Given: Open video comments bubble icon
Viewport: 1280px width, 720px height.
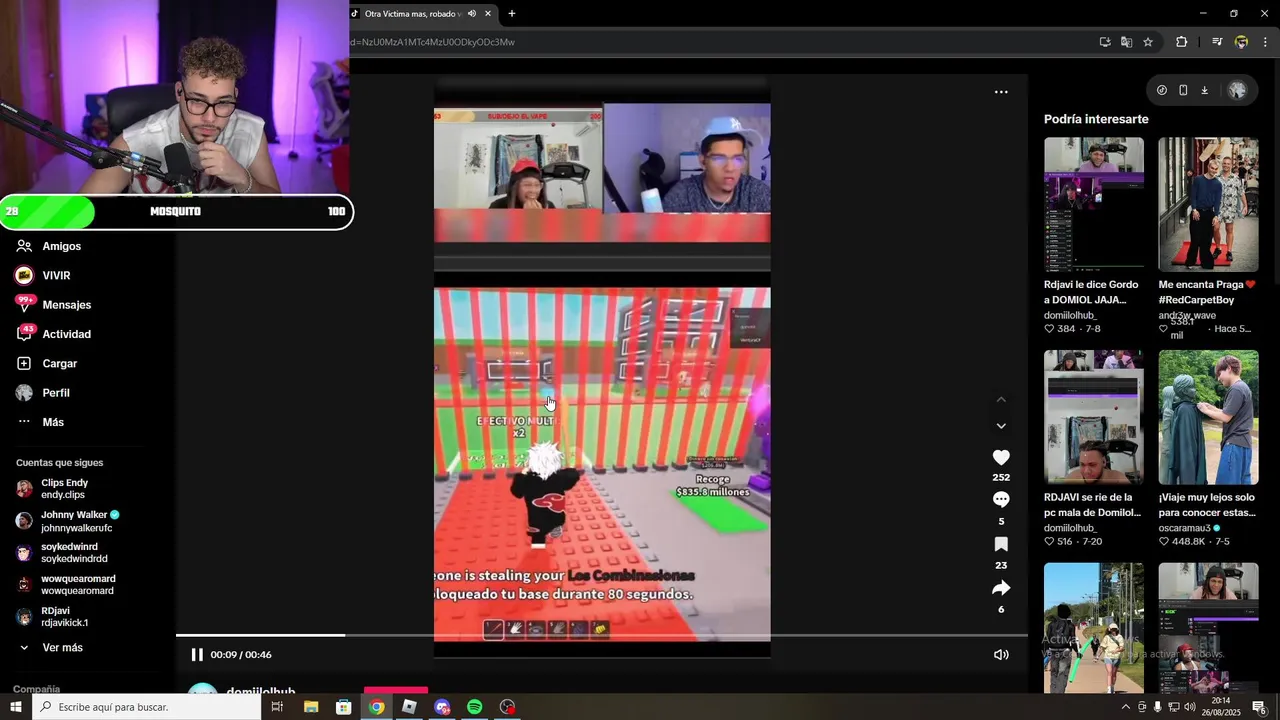Looking at the screenshot, I should [x=1001, y=499].
